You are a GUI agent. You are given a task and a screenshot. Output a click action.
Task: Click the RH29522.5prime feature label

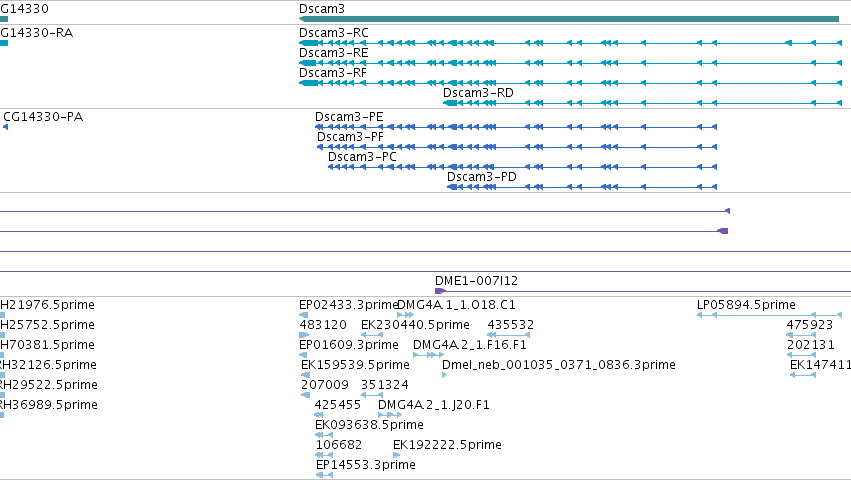[x=49, y=385]
